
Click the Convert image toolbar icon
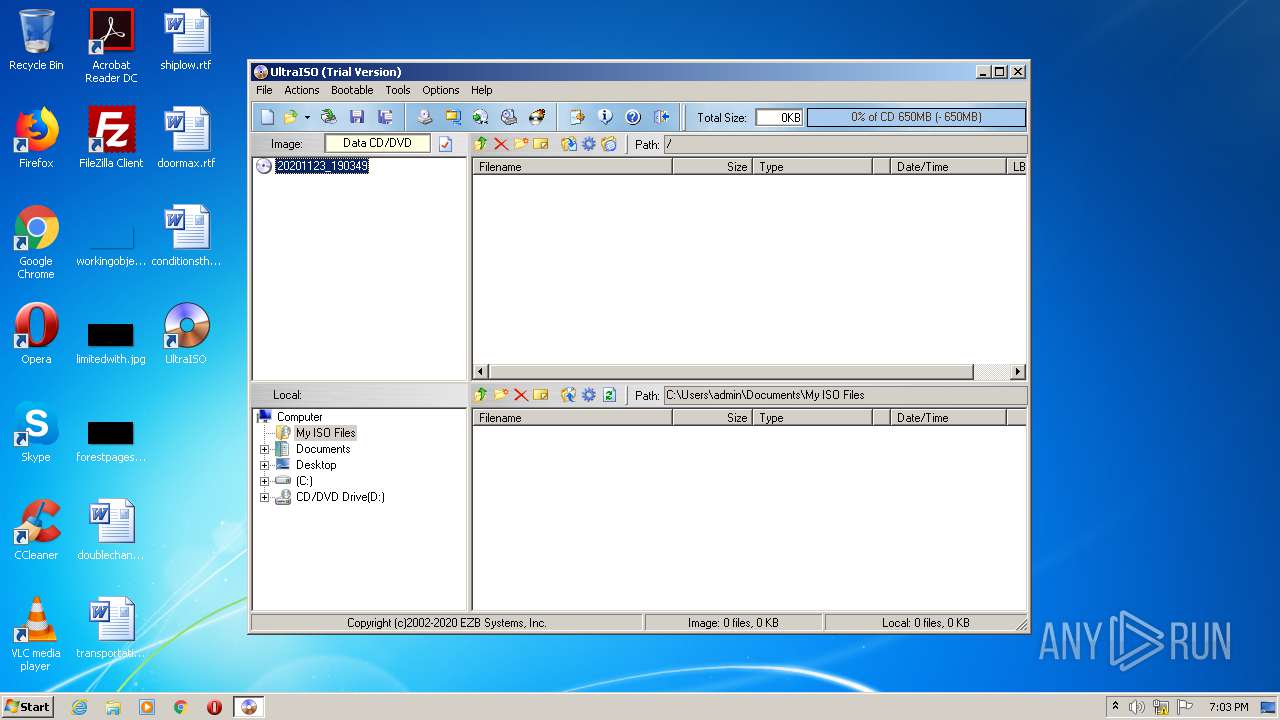point(480,117)
